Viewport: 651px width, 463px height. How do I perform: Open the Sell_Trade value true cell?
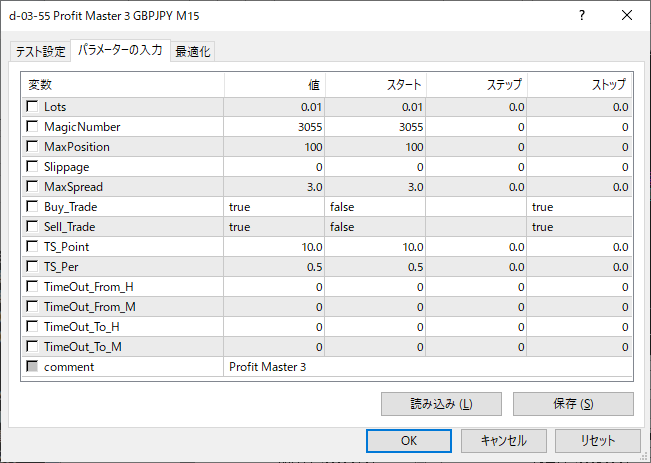(275, 227)
